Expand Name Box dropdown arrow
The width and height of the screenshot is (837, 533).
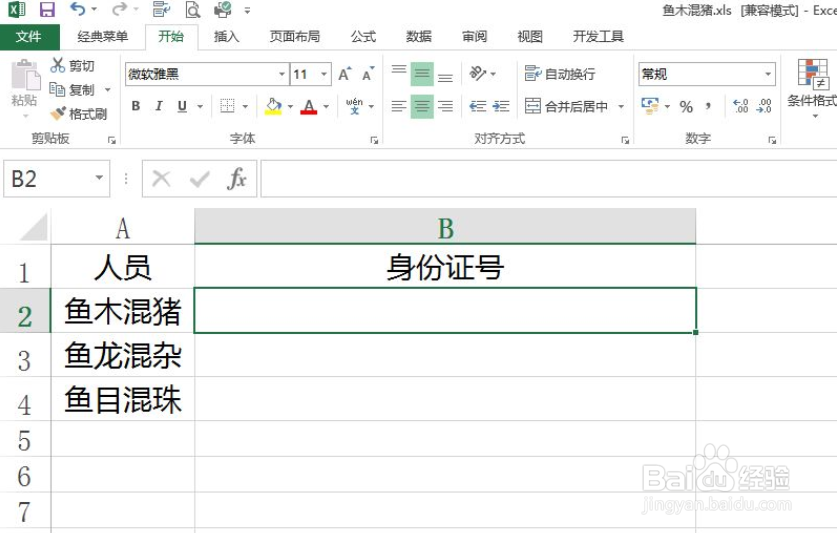pos(99,178)
